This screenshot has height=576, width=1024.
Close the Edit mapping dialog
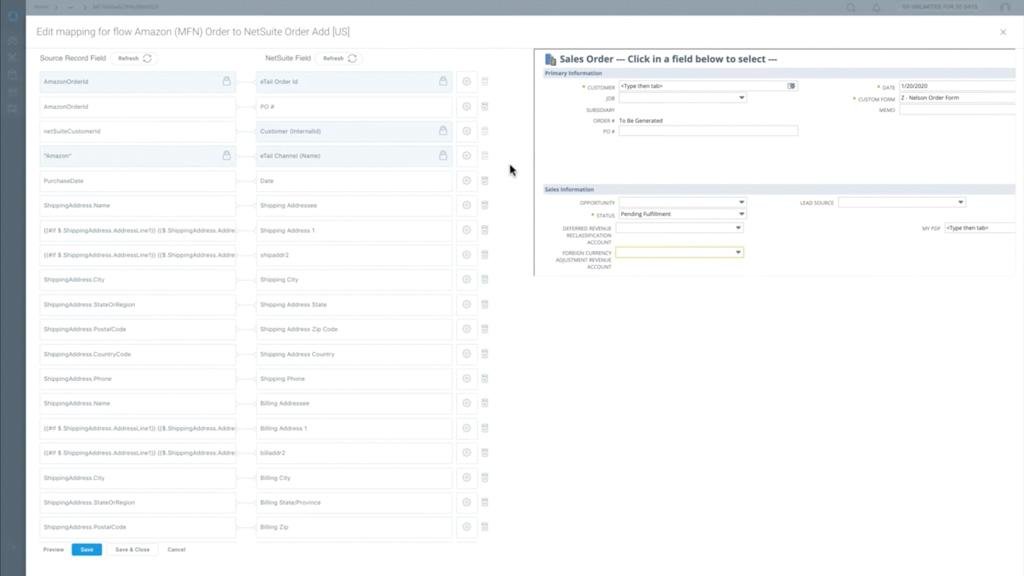pos(1003,32)
